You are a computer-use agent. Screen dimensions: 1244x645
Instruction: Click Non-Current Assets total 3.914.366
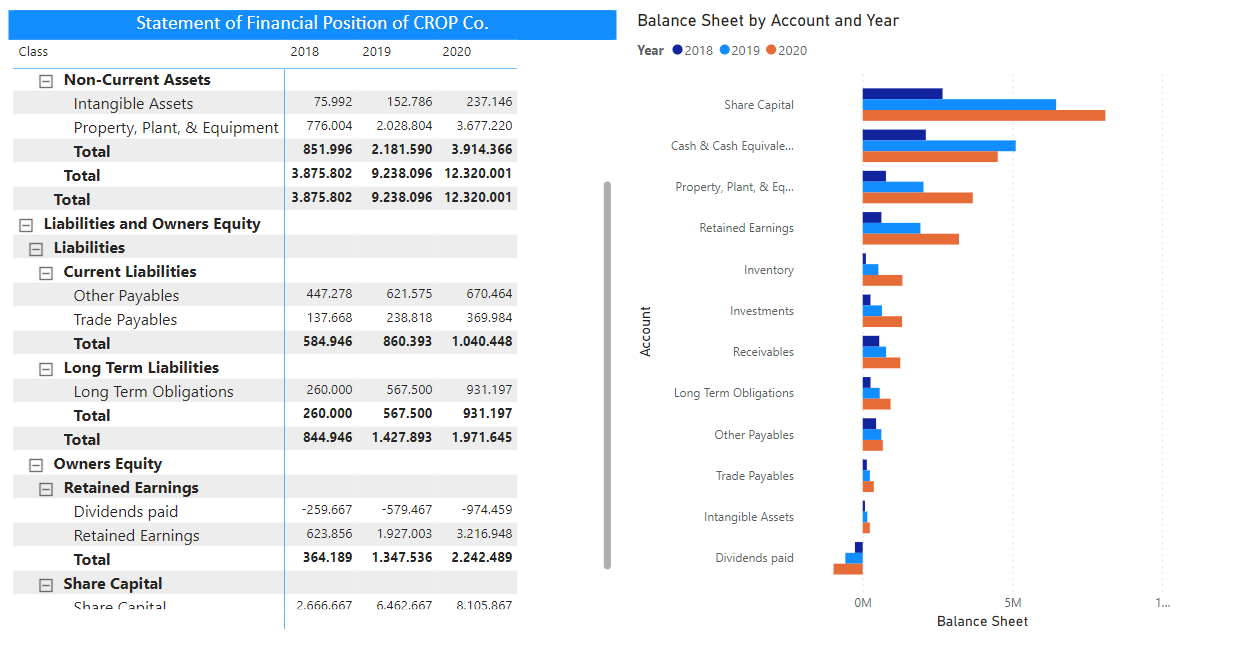(481, 150)
